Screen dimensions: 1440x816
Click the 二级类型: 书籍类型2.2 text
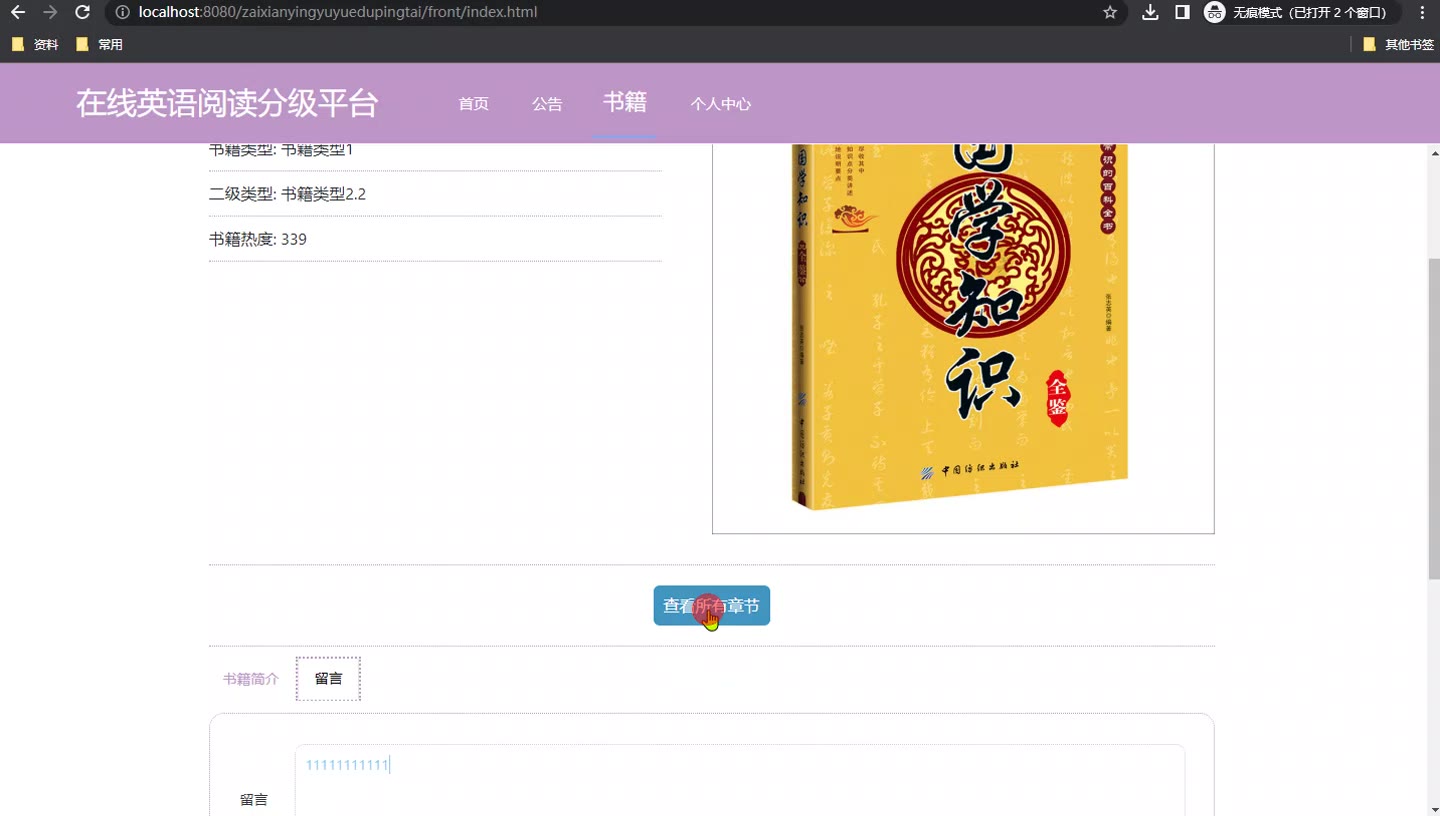click(x=287, y=194)
